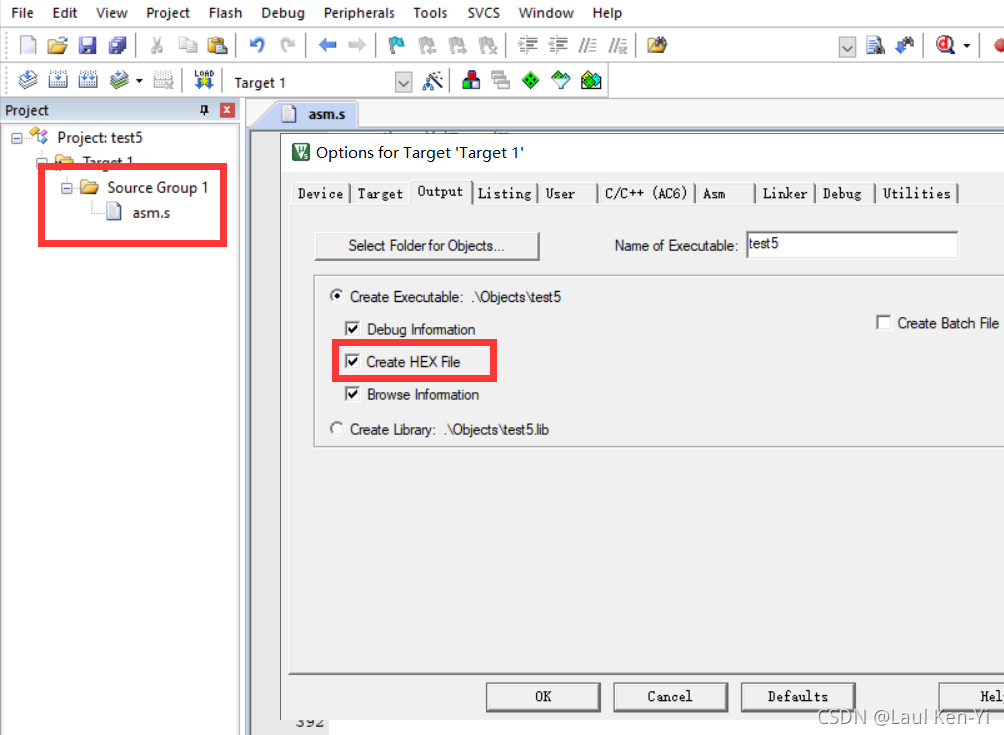This screenshot has width=1004, height=735.
Task: Switch to the Linker tab
Action: pos(785,193)
